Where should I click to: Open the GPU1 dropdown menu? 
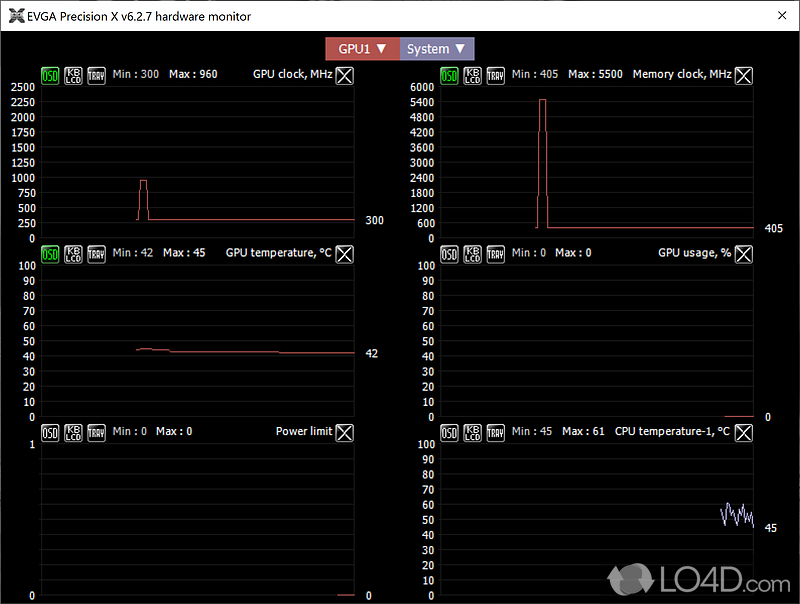(363, 49)
